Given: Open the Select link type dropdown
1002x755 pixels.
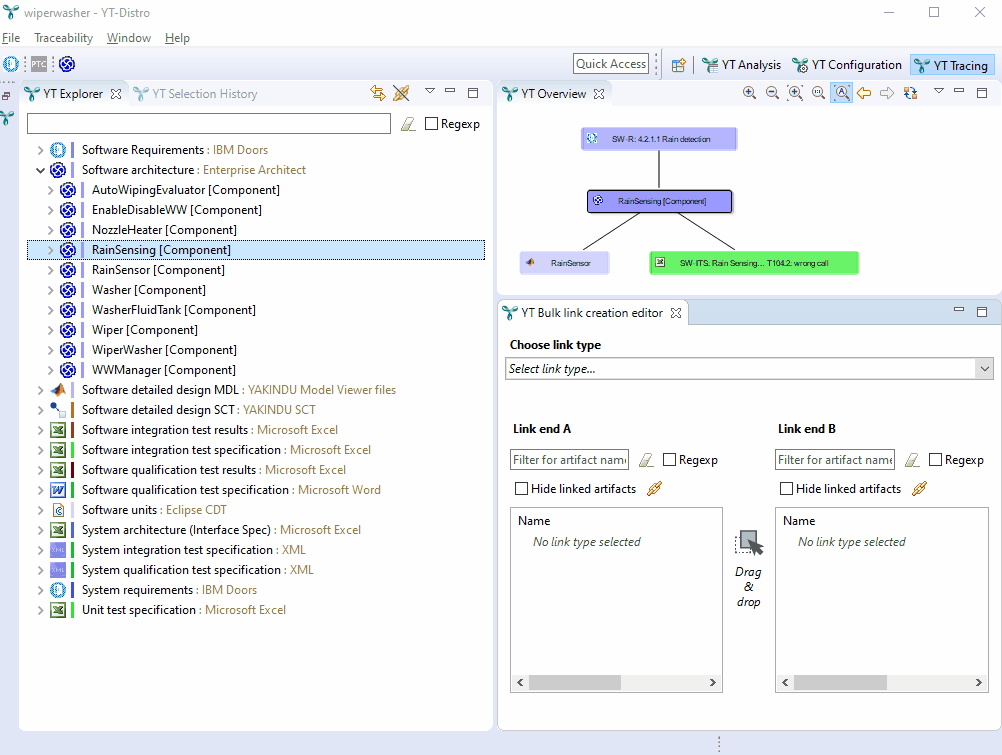Looking at the screenshot, I should click(748, 369).
